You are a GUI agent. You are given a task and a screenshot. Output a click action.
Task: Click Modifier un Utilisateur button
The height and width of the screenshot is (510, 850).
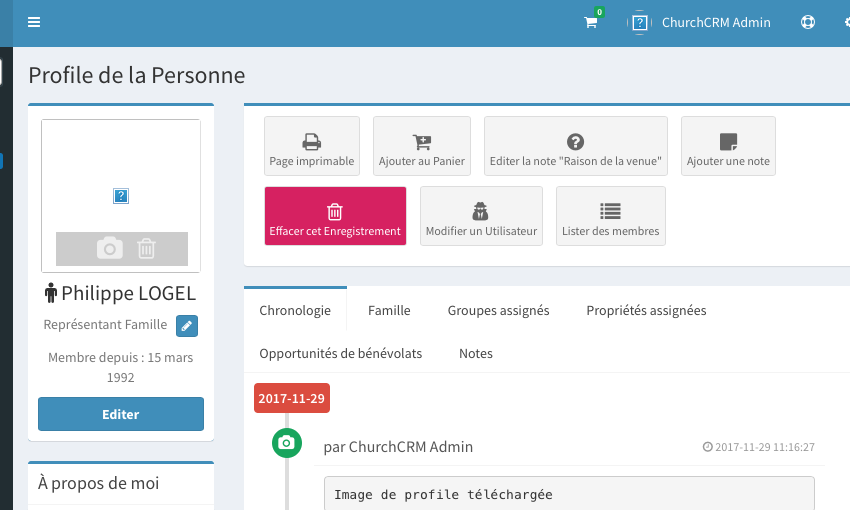coord(481,216)
